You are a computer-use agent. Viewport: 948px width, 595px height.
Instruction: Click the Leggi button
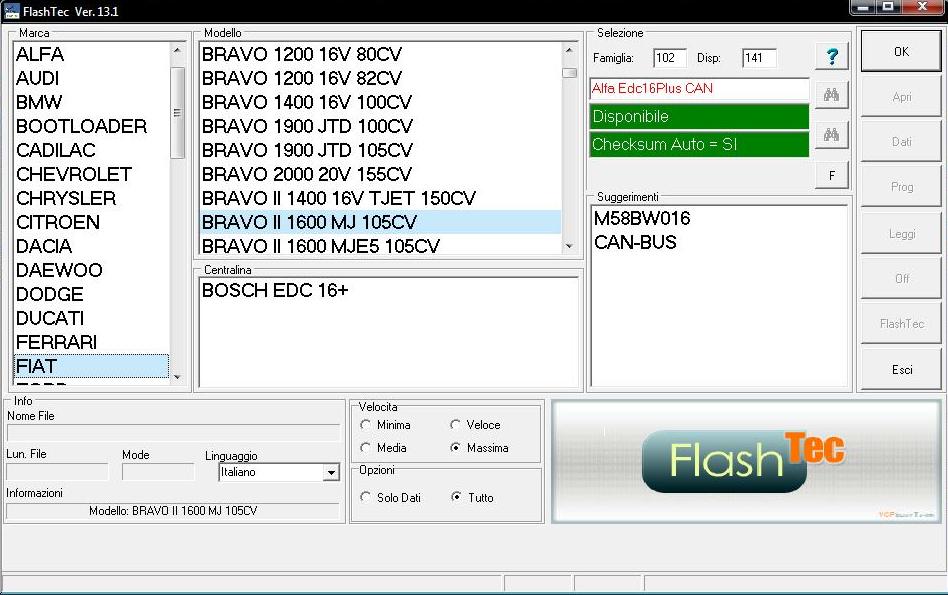click(901, 233)
